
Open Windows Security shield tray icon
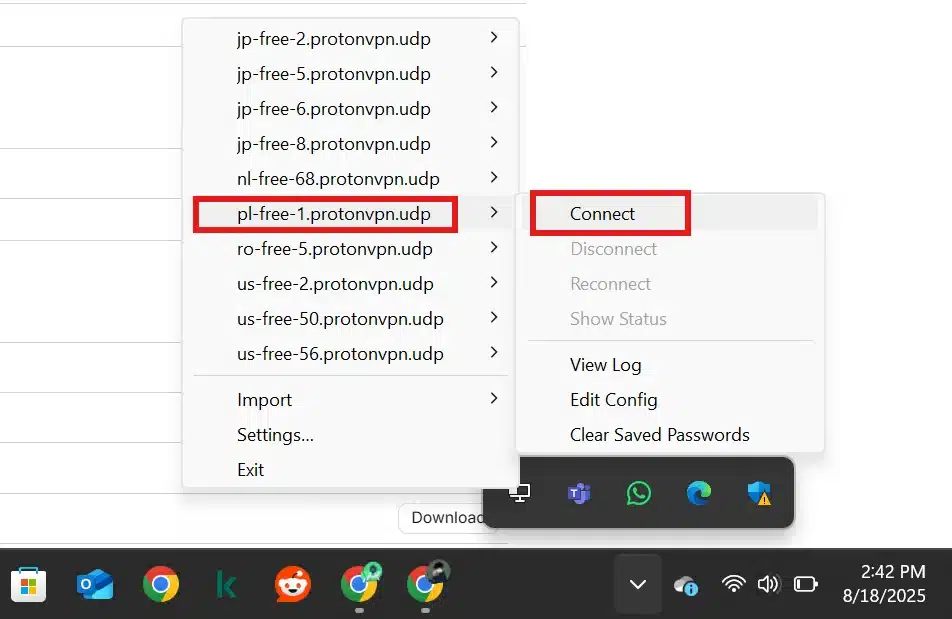758,493
